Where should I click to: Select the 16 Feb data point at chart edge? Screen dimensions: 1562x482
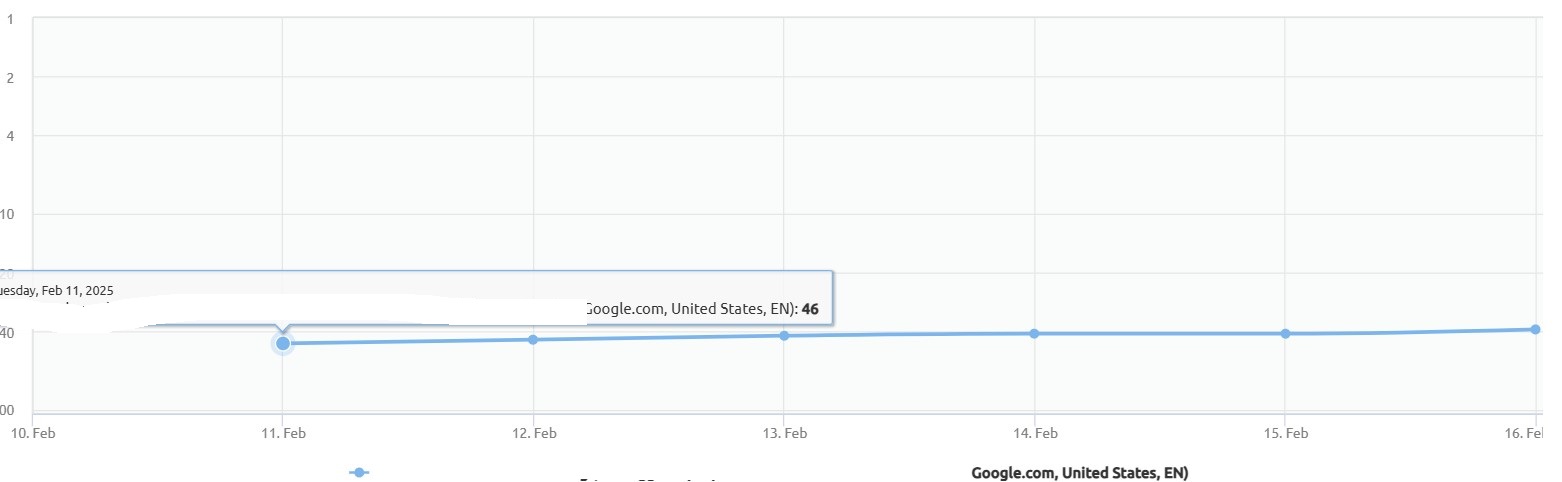tap(1536, 329)
